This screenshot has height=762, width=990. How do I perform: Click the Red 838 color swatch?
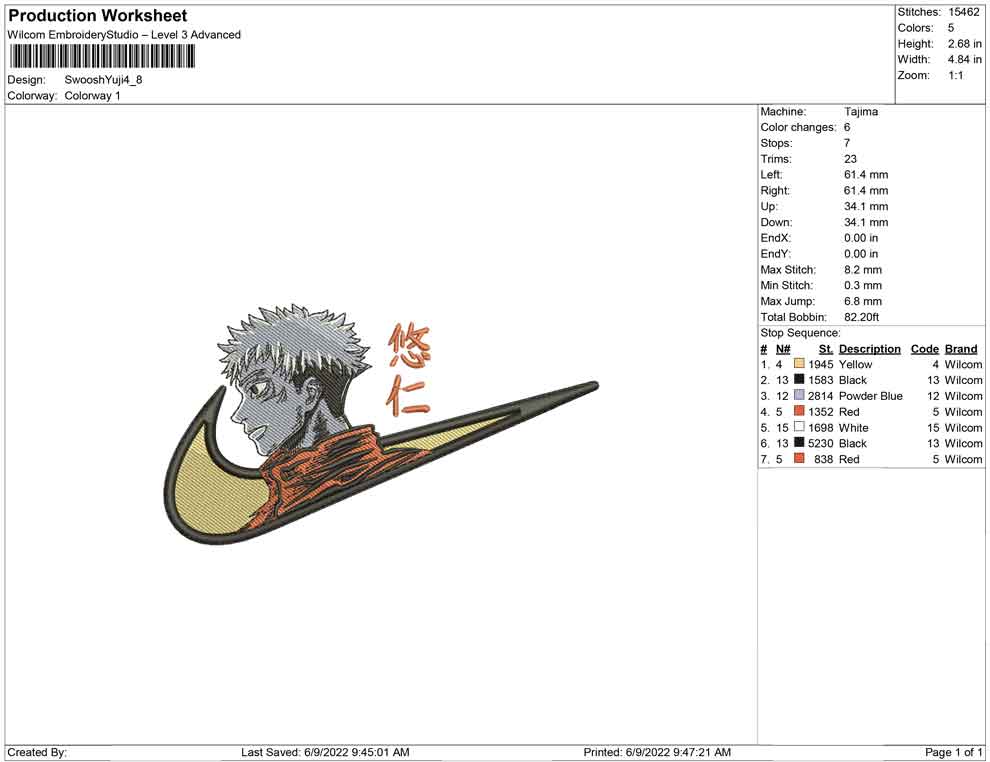pyautogui.click(x=799, y=458)
